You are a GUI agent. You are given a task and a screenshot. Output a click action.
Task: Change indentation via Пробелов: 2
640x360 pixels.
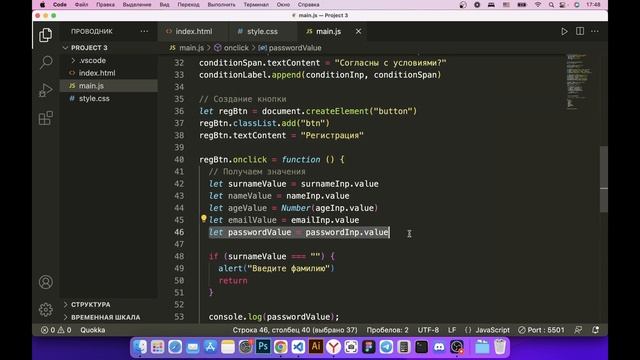click(x=387, y=330)
